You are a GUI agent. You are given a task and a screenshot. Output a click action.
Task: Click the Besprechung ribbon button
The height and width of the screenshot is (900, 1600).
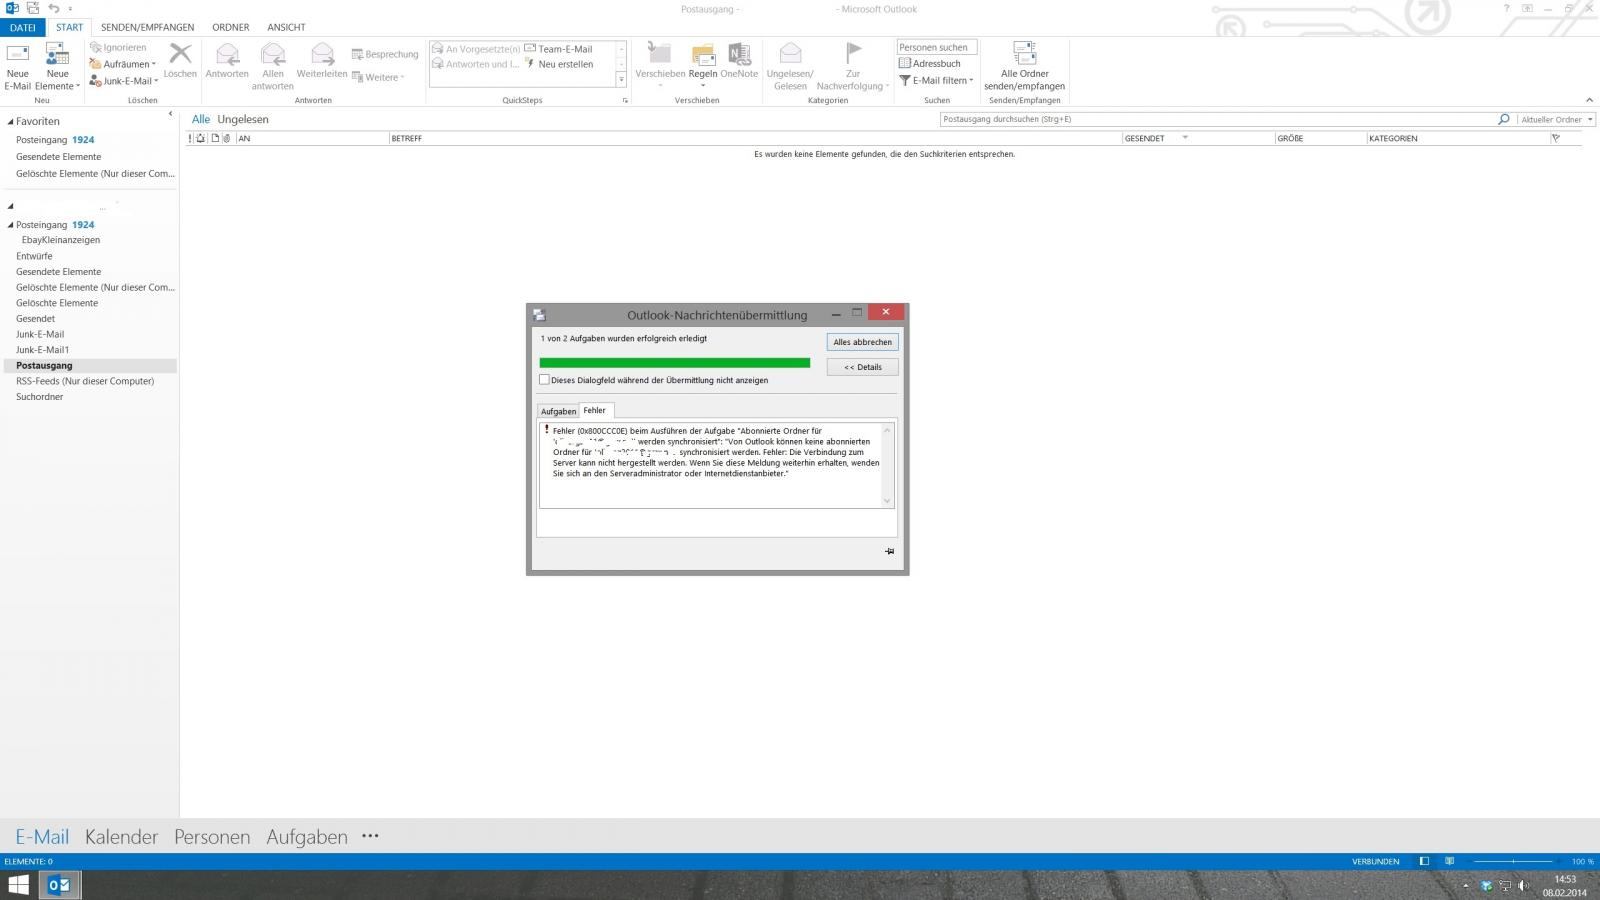point(385,54)
